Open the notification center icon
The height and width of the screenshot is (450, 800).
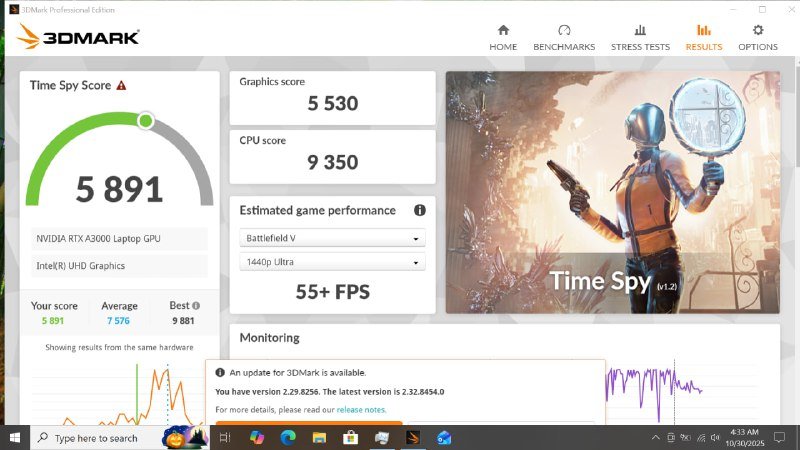click(x=779, y=437)
